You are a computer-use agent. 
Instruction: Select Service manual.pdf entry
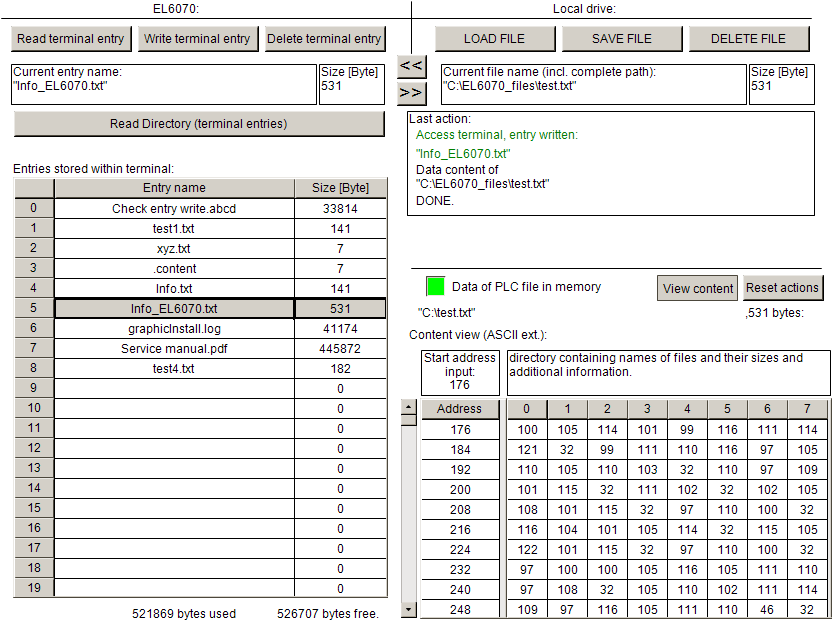click(174, 349)
